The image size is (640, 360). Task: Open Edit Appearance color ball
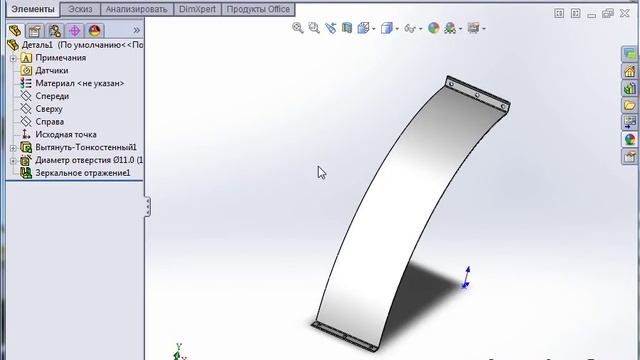[433, 28]
